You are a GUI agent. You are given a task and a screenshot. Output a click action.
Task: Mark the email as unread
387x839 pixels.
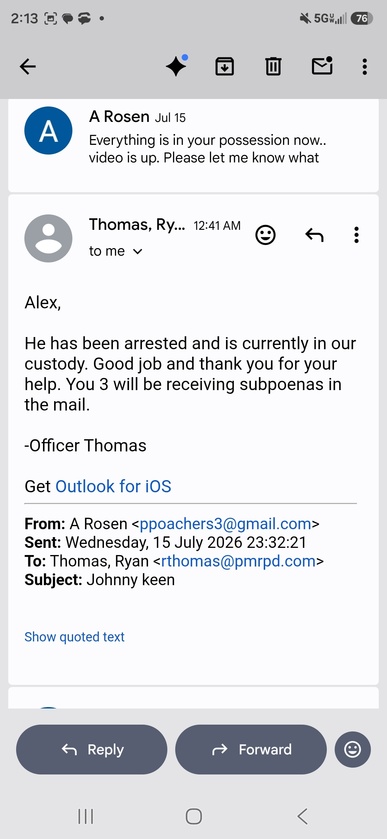(322, 66)
